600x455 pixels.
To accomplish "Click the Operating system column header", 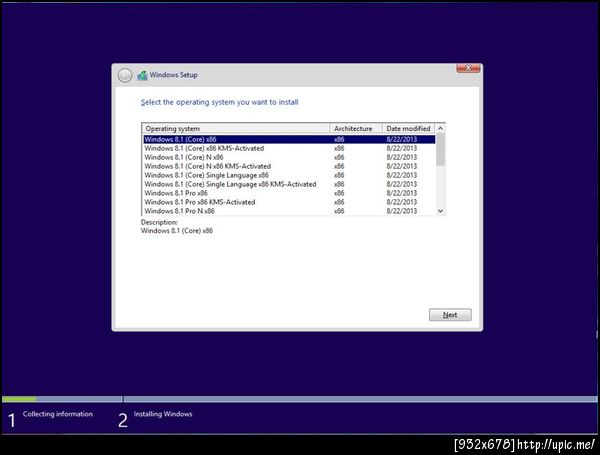I will [236, 129].
